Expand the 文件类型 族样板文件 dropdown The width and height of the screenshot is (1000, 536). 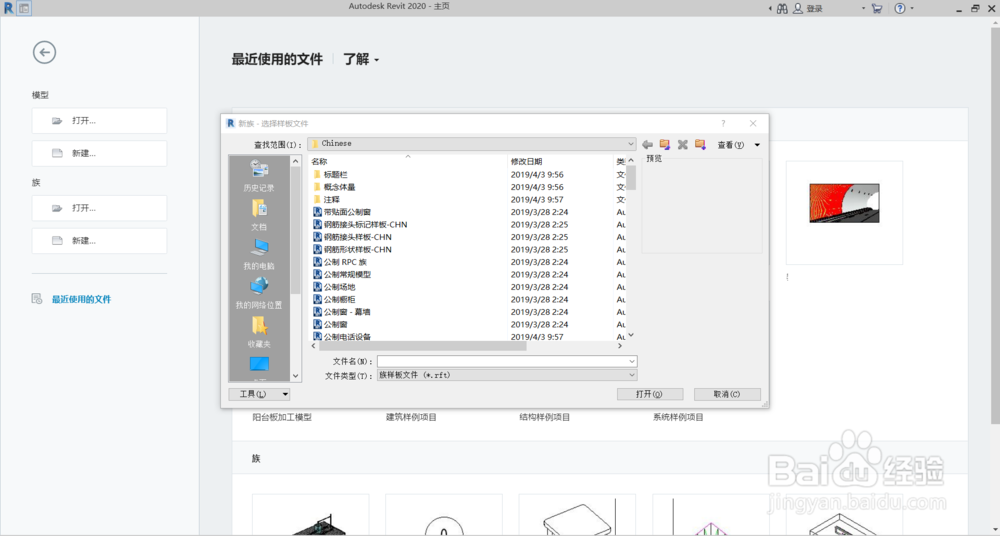pyautogui.click(x=632, y=375)
